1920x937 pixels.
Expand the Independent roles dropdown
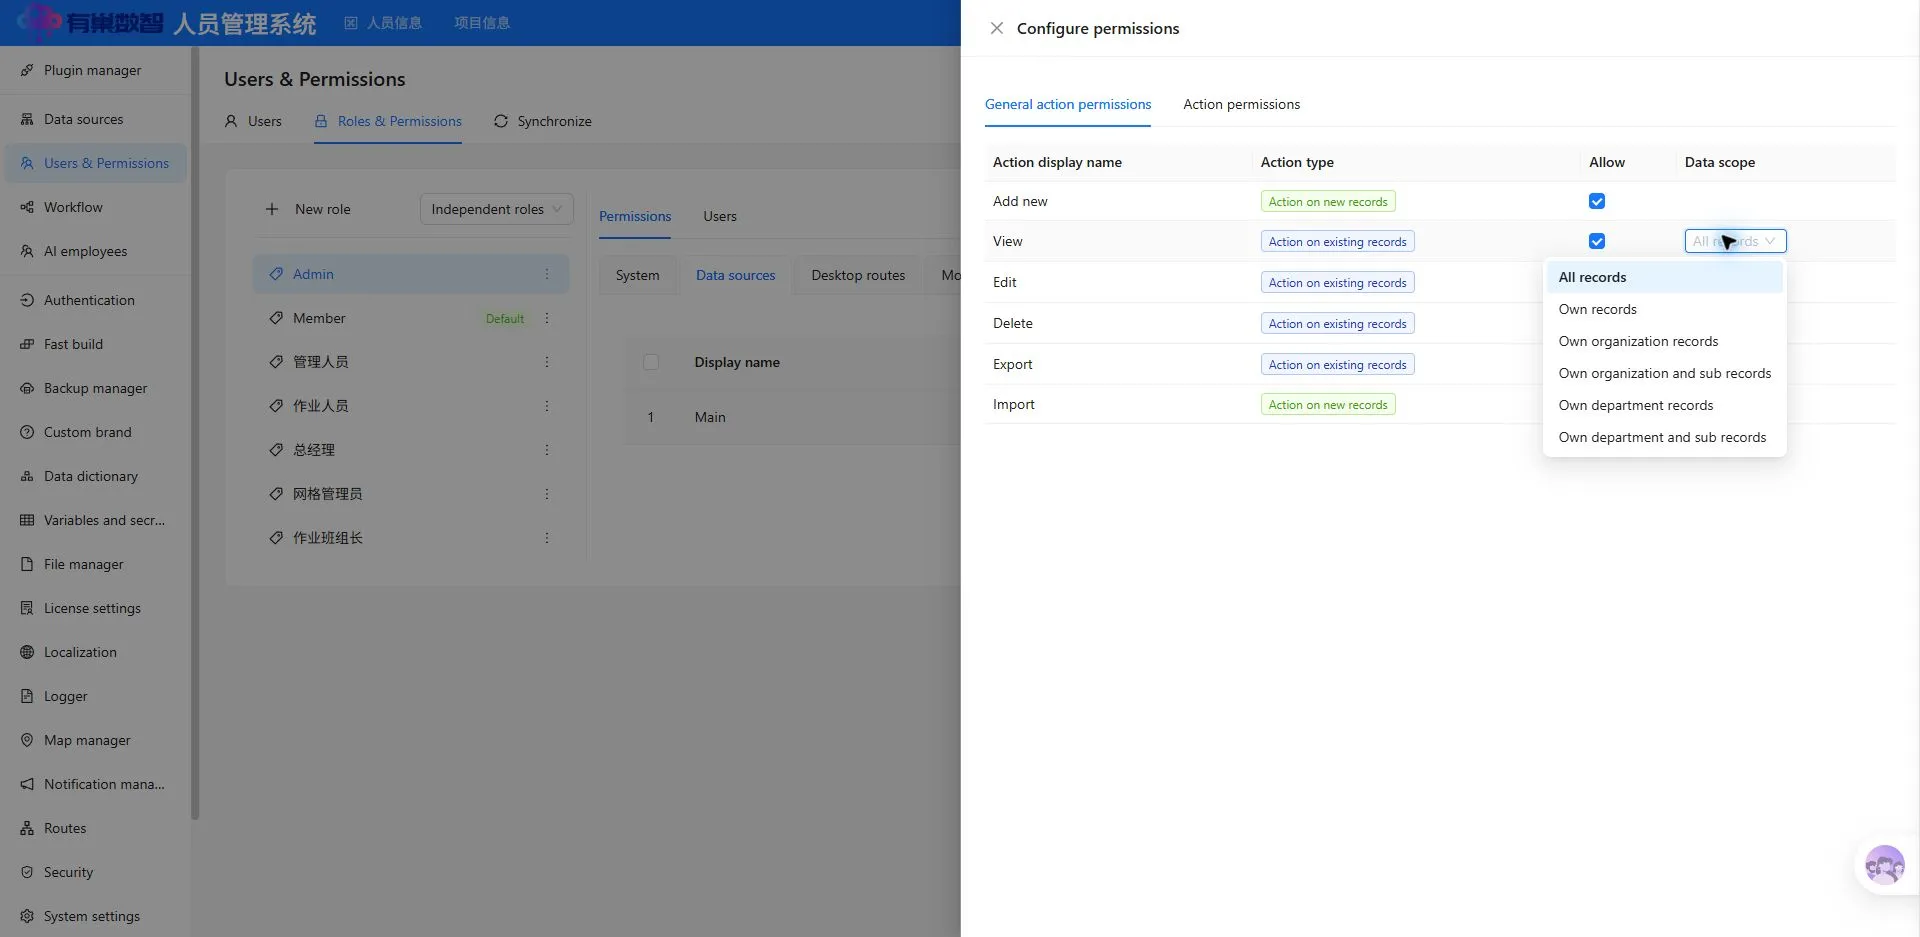pyautogui.click(x=497, y=209)
